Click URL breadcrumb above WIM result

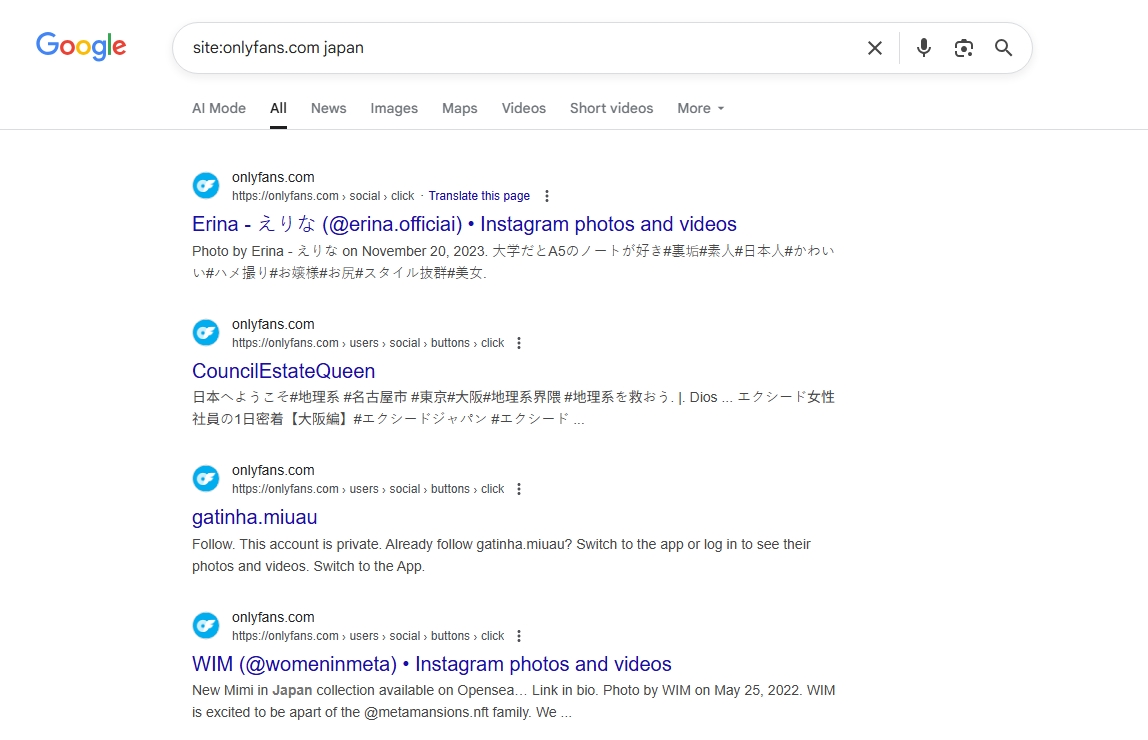point(368,636)
